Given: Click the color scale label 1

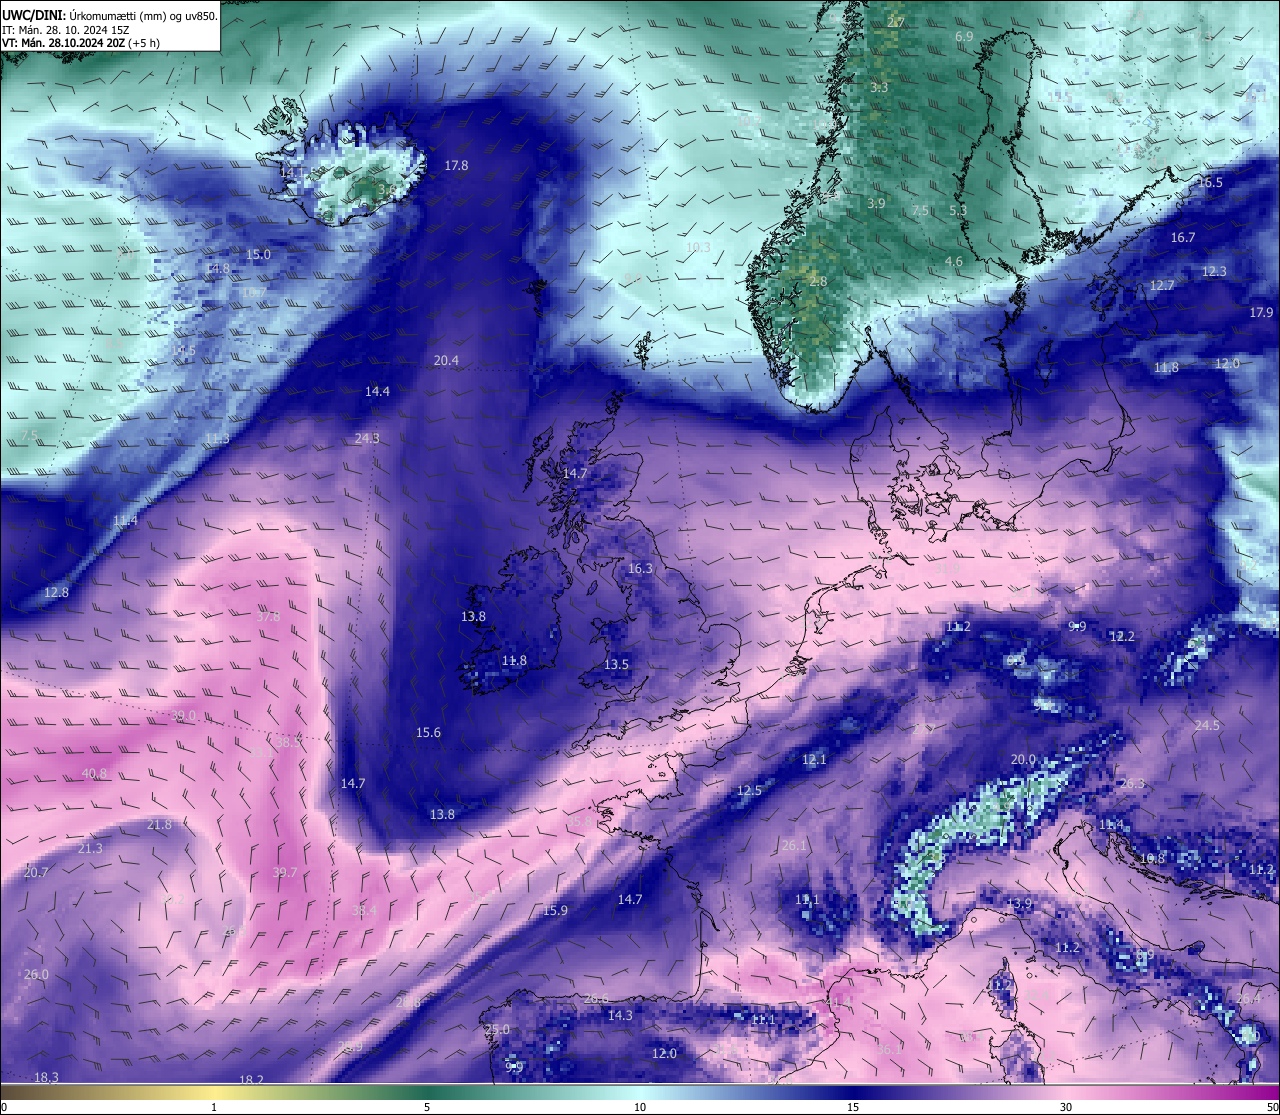Looking at the screenshot, I should 214,1107.
